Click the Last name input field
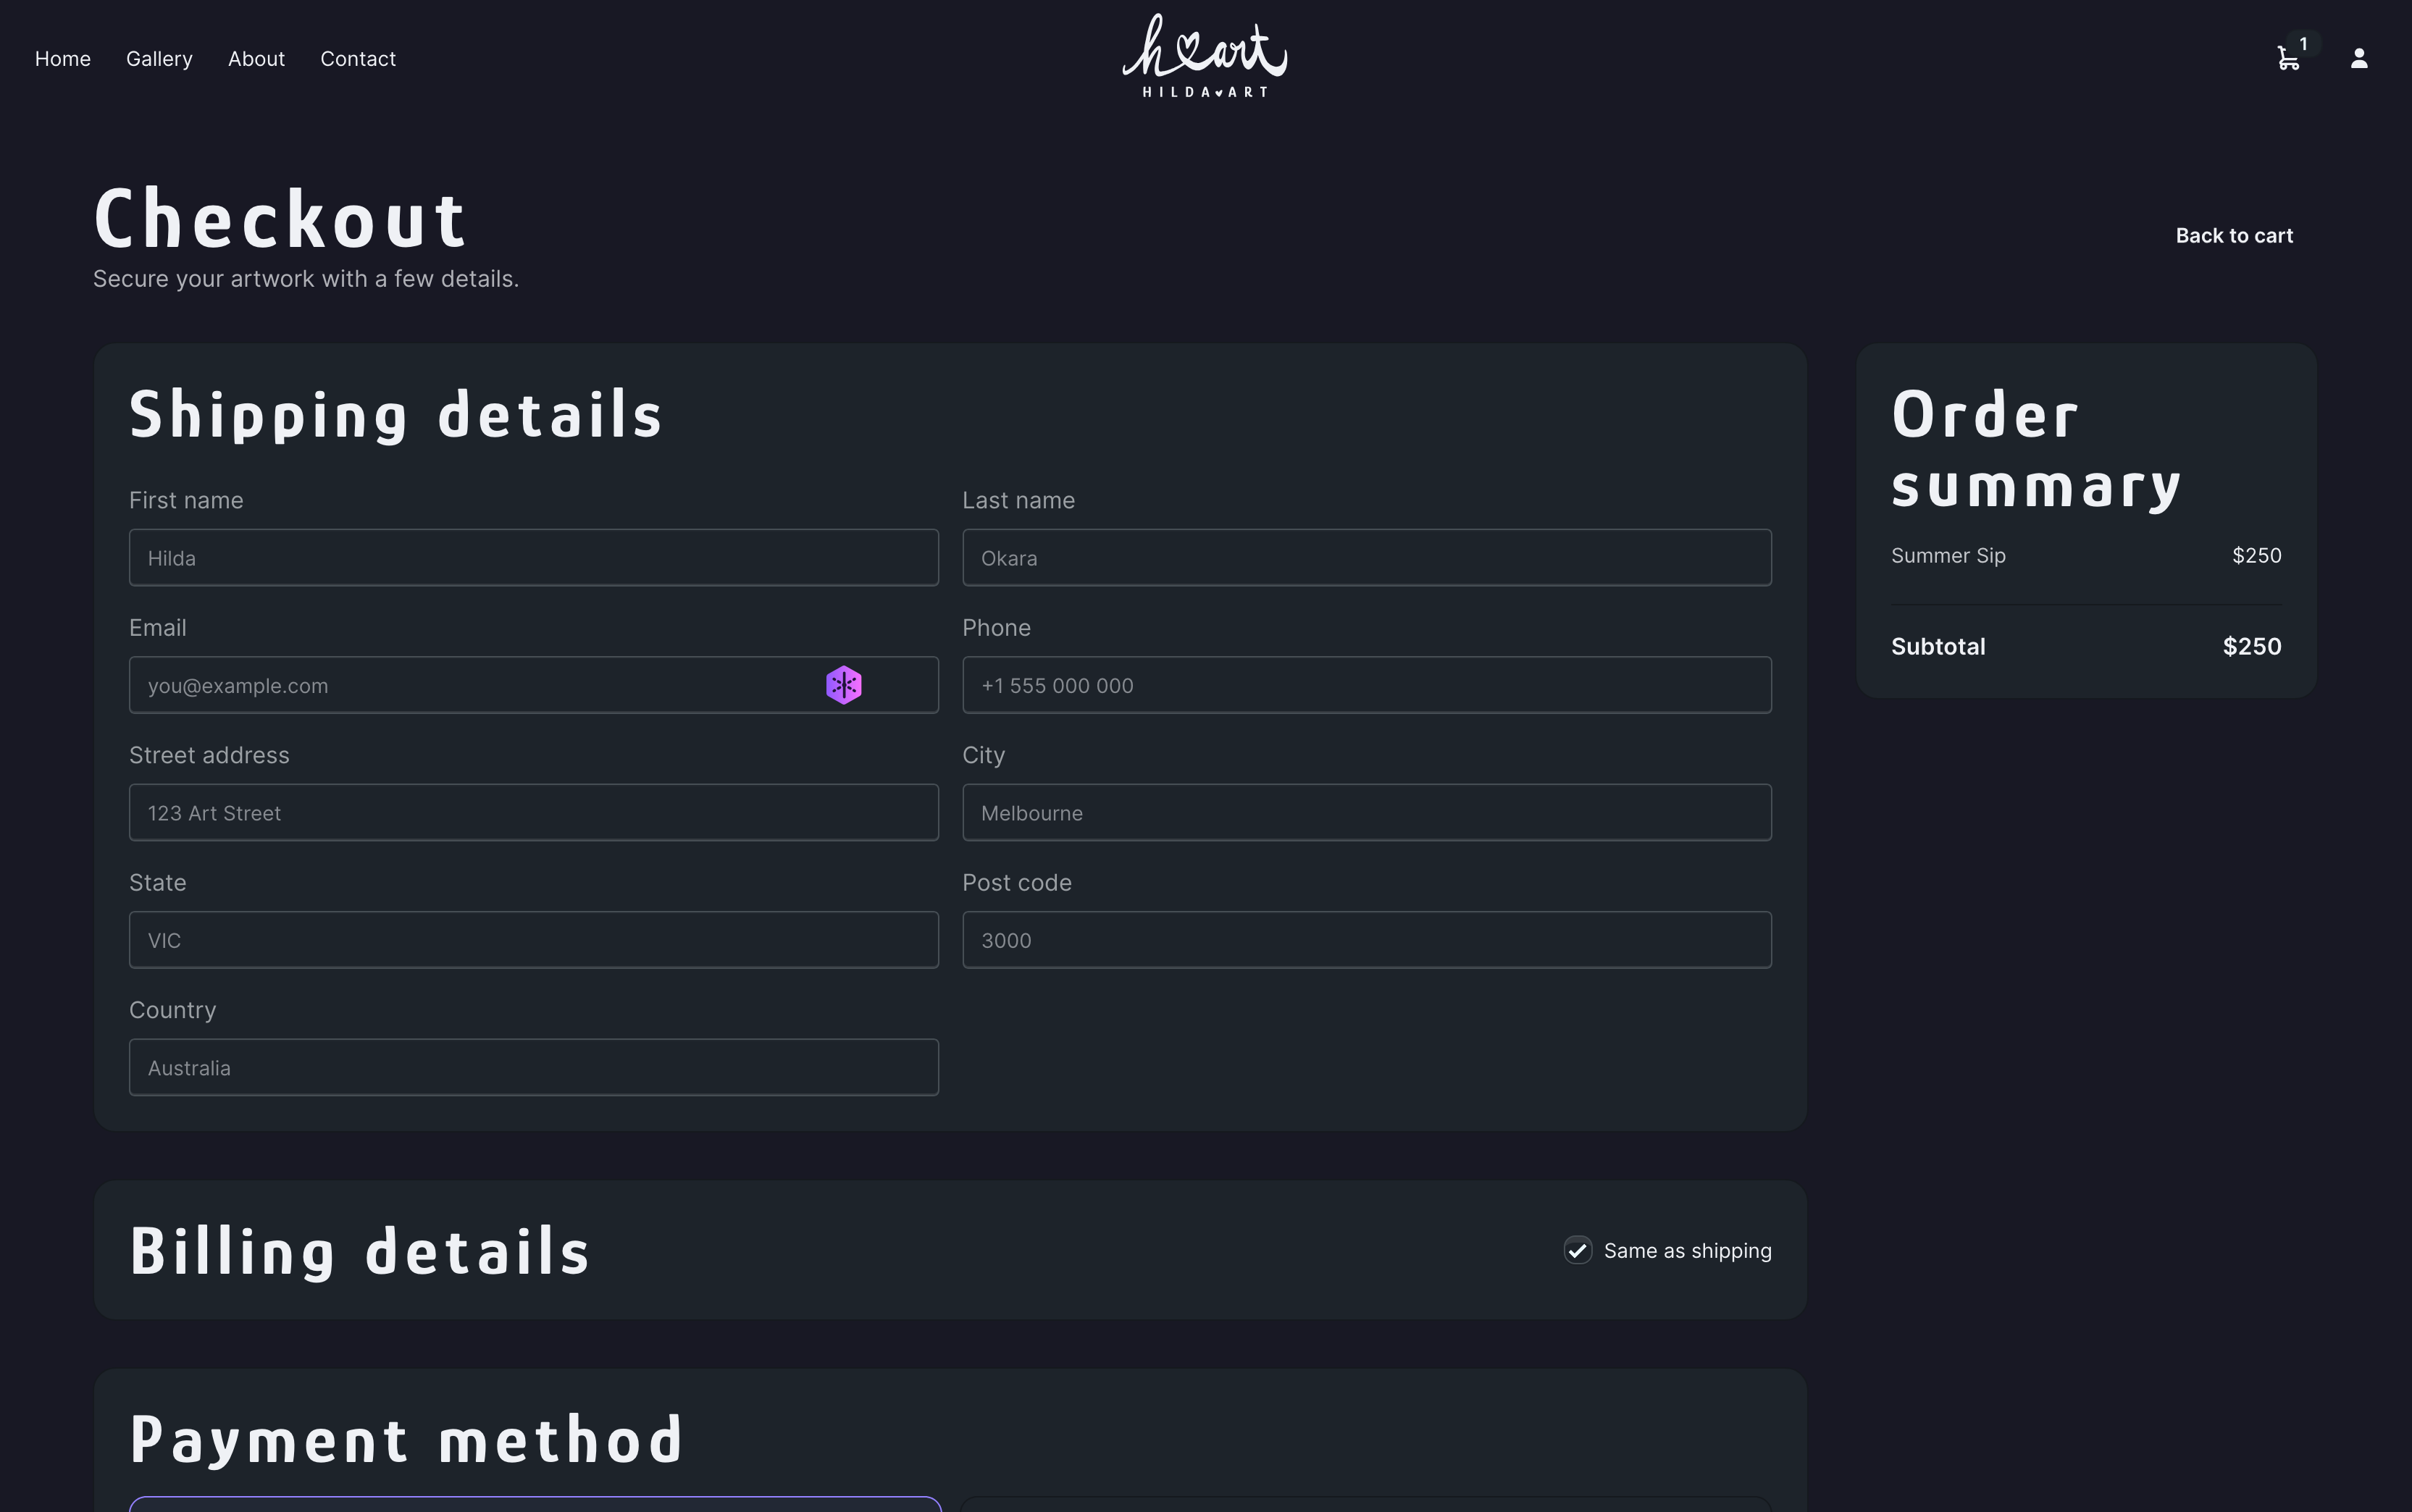 tap(1365, 557)
